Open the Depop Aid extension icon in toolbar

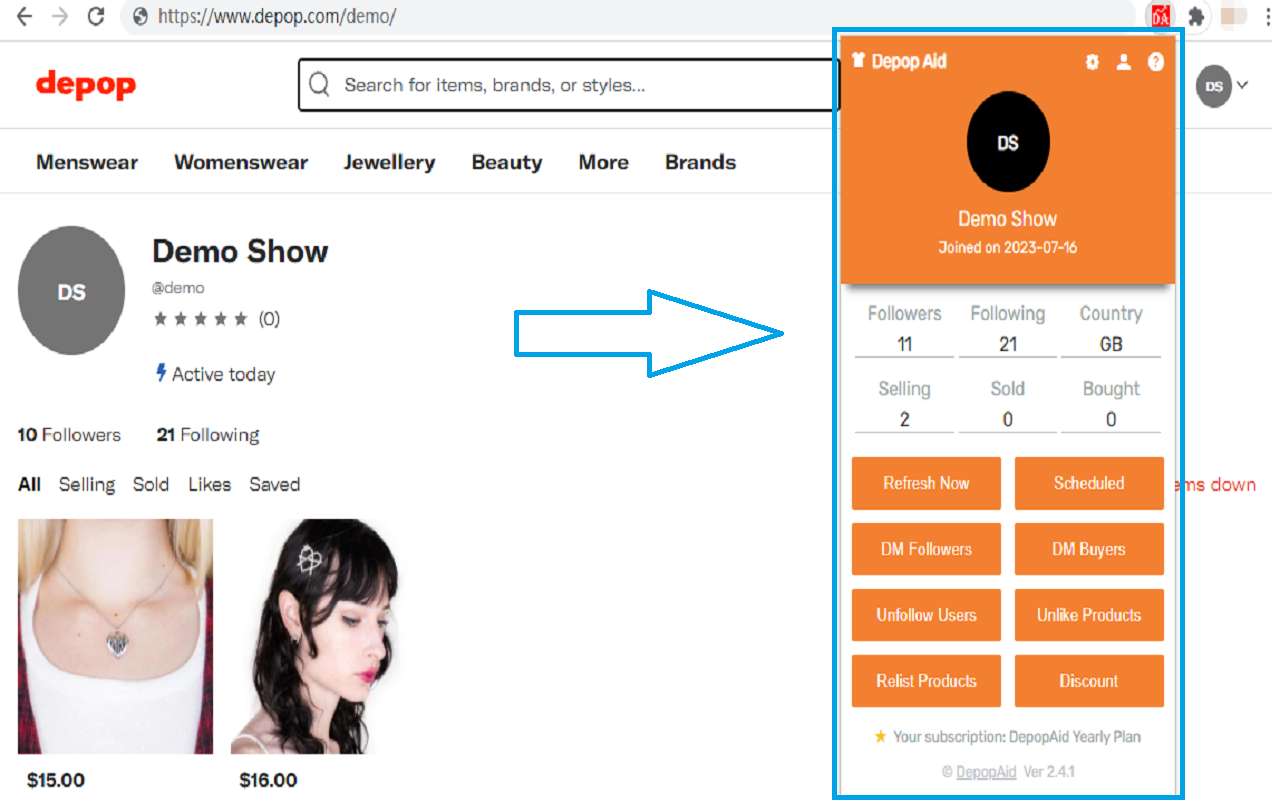[1160, 16]
